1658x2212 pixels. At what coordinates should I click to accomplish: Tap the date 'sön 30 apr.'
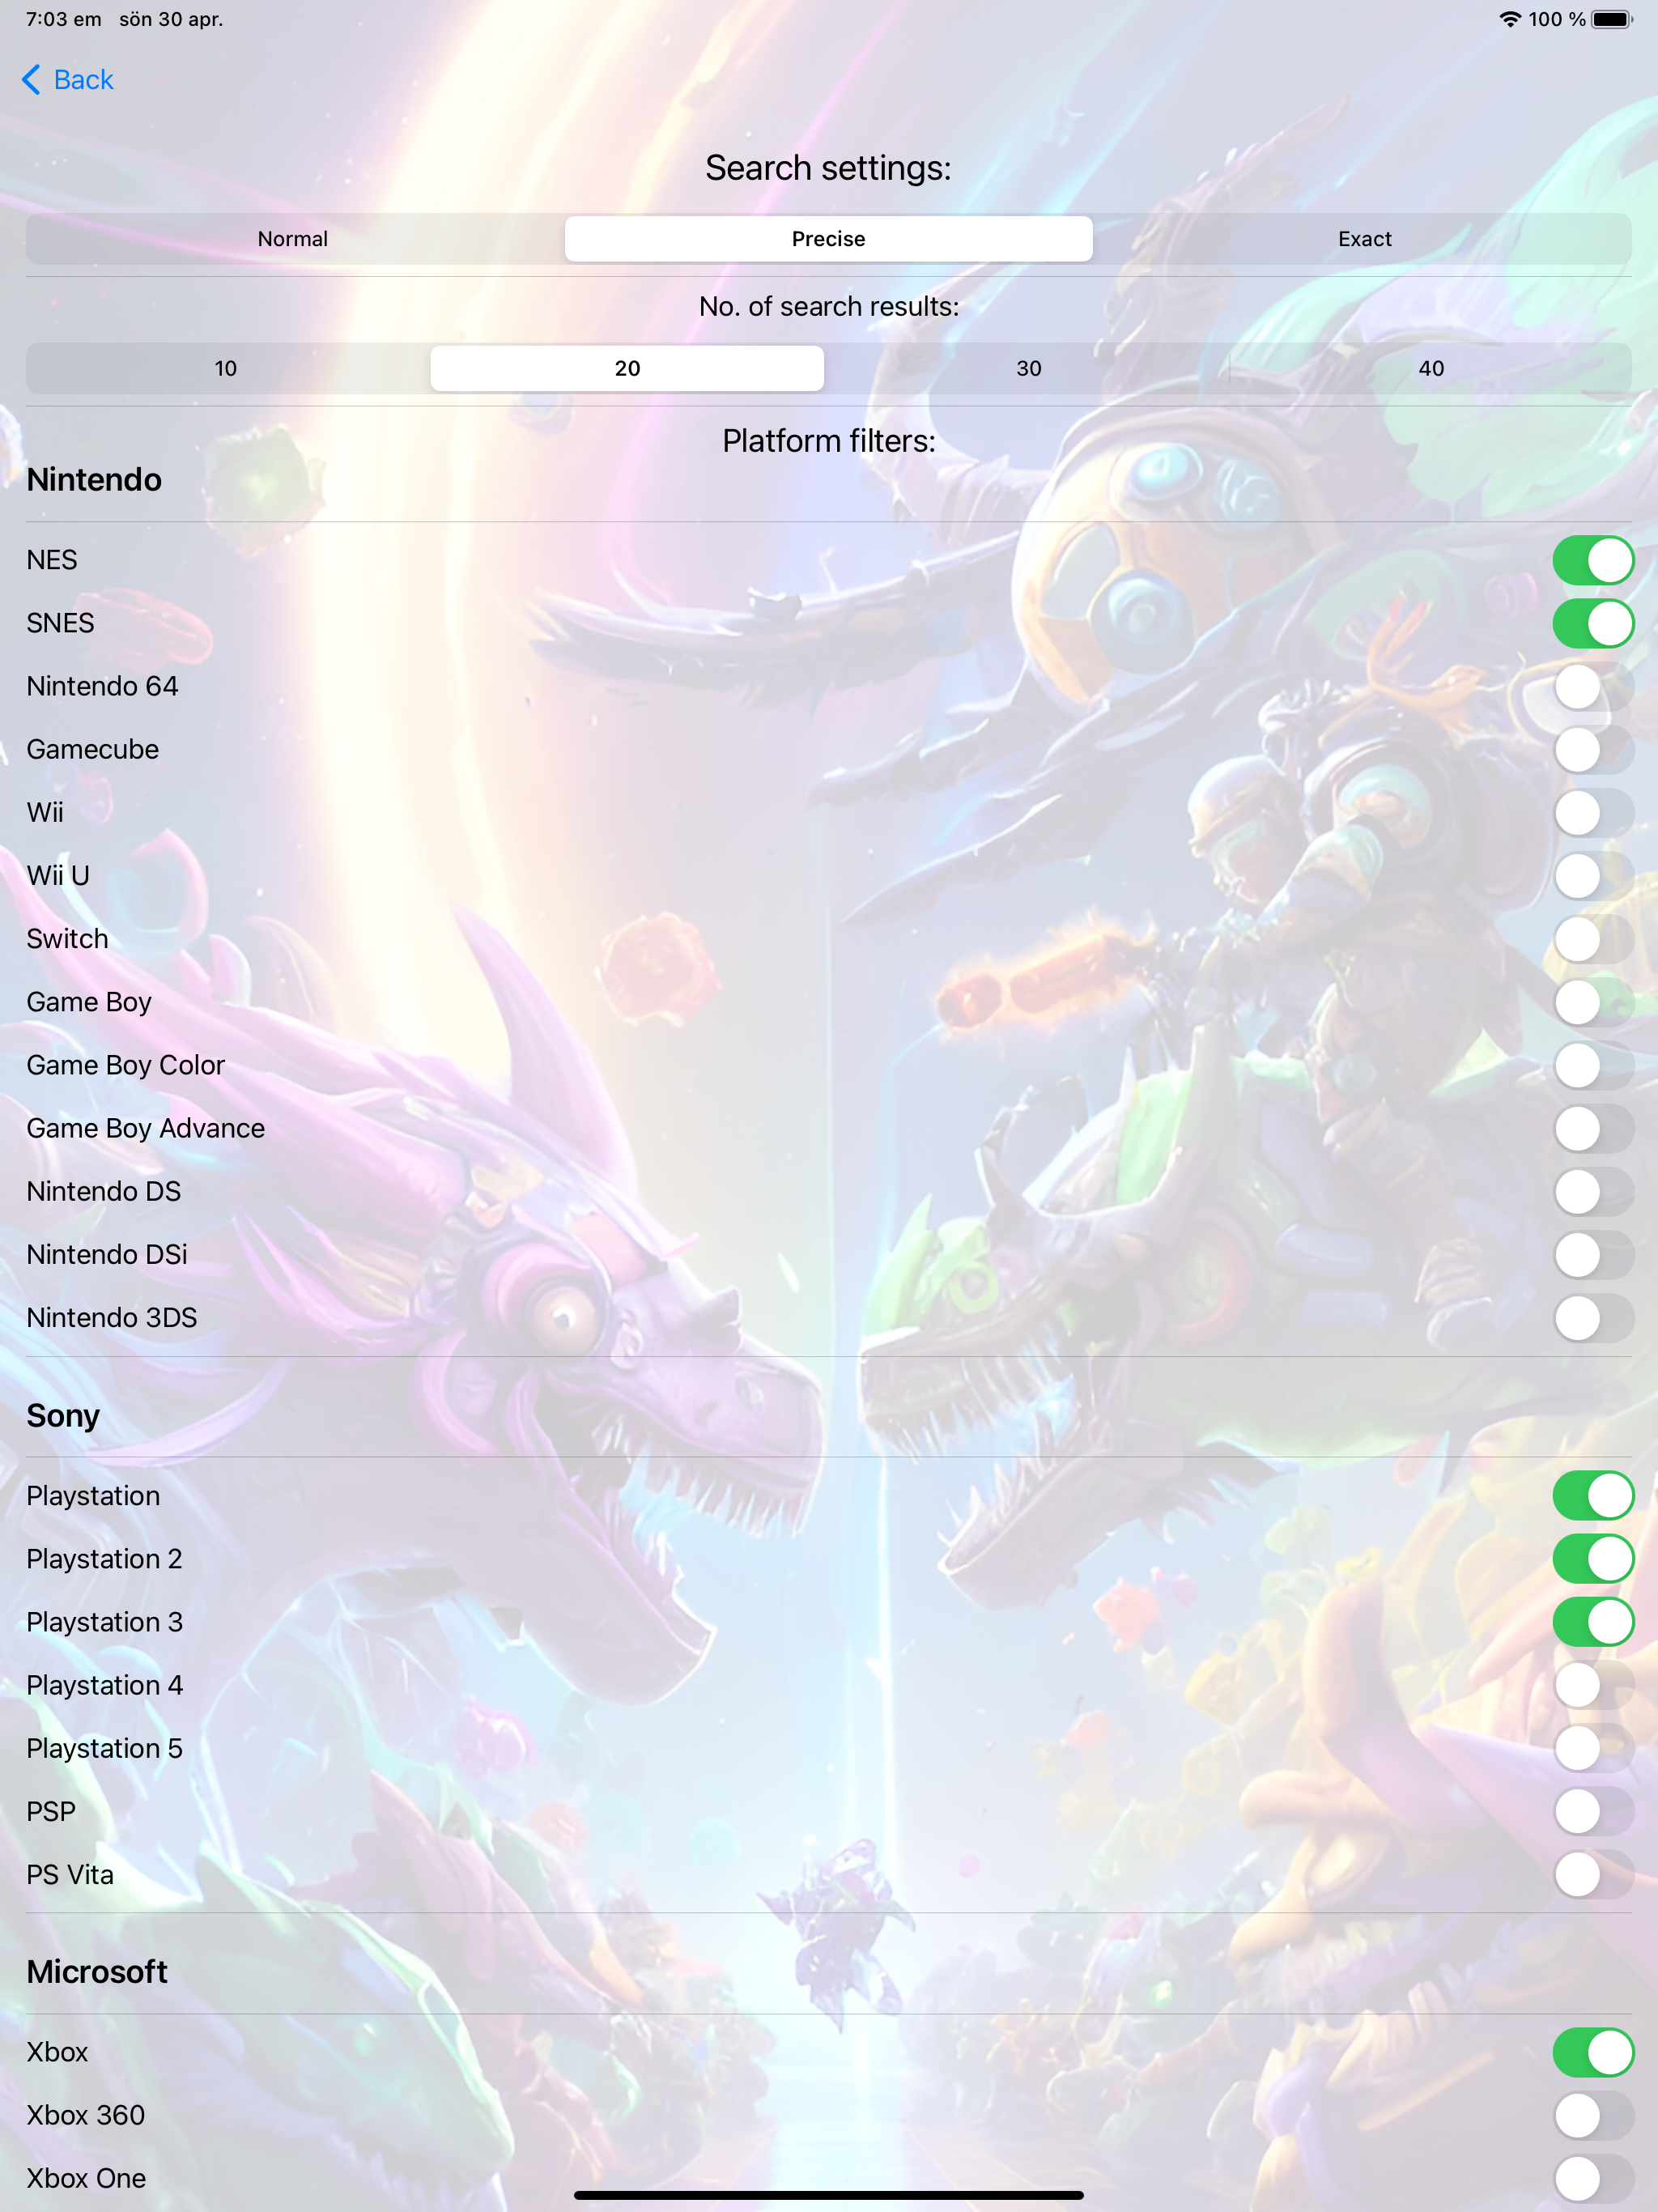tap(171, 19)
